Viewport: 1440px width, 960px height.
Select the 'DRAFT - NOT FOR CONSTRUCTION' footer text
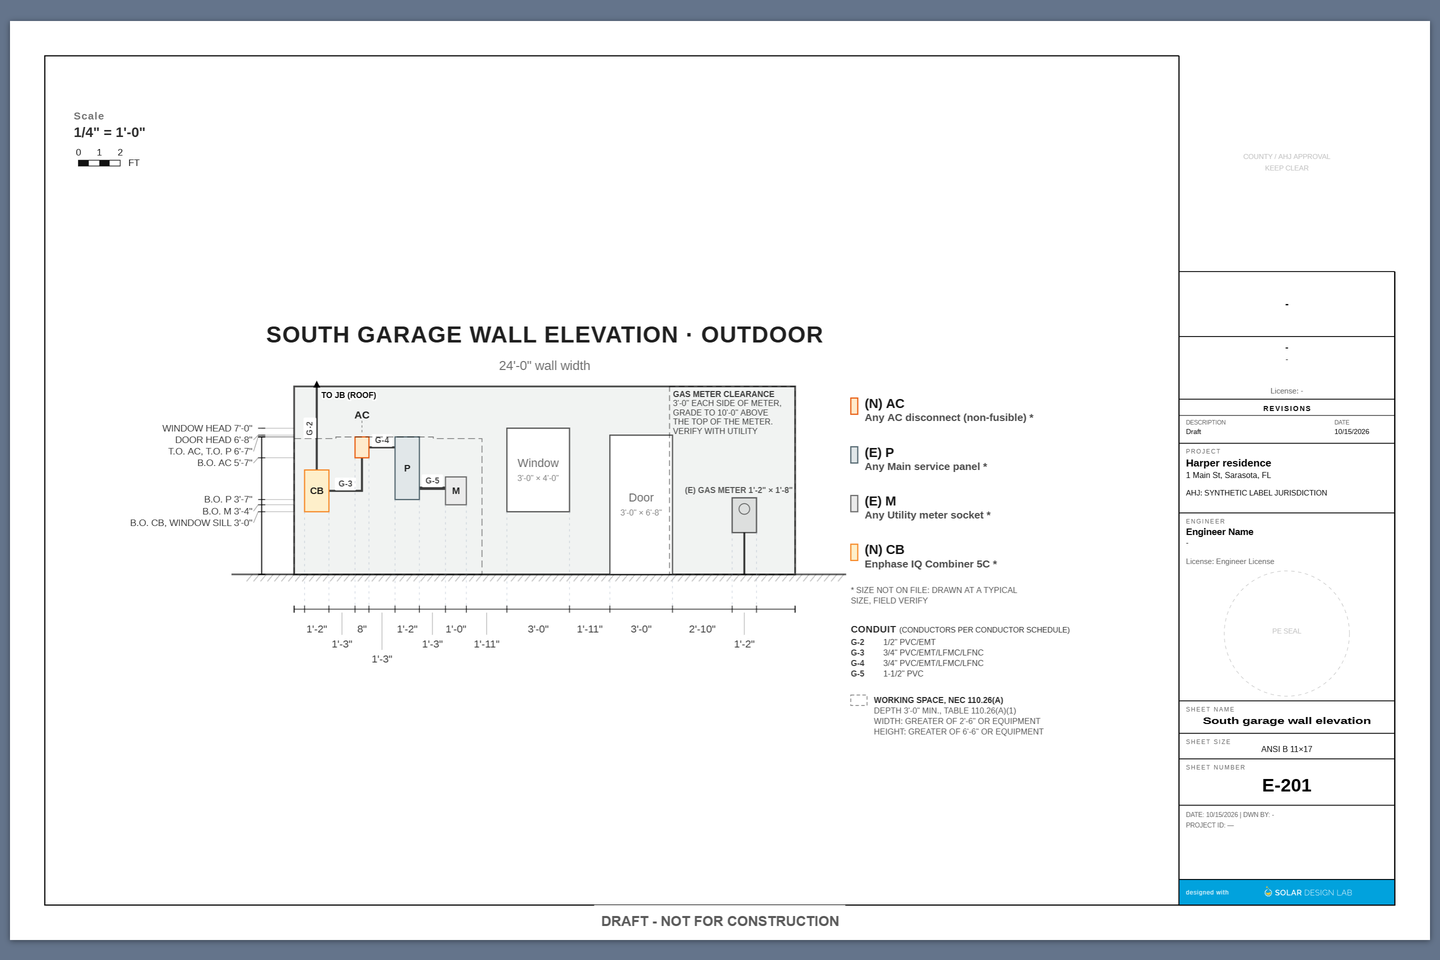click(x=720, y=921)
